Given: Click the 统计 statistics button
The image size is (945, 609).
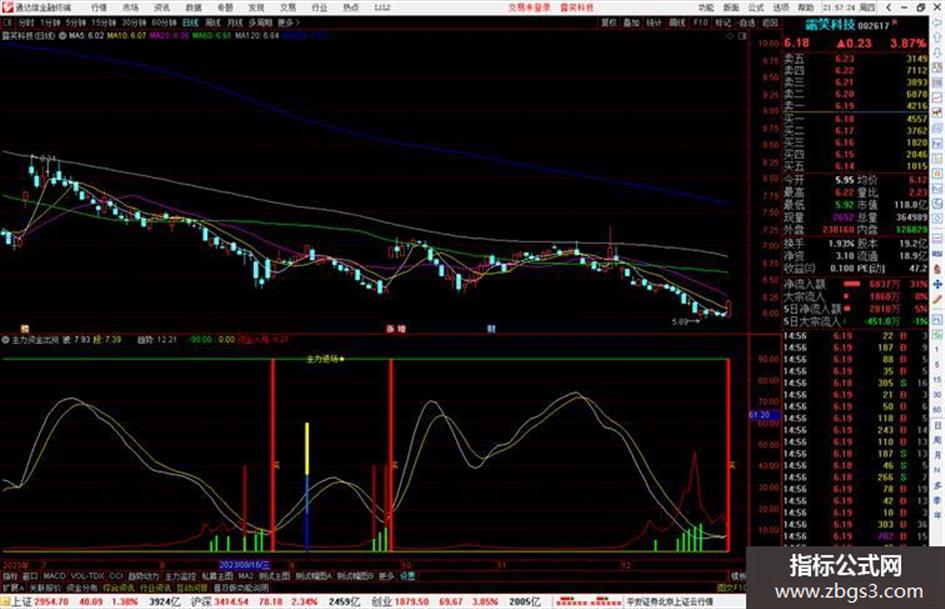Looking at the screenshot, I should coord(654,22).
